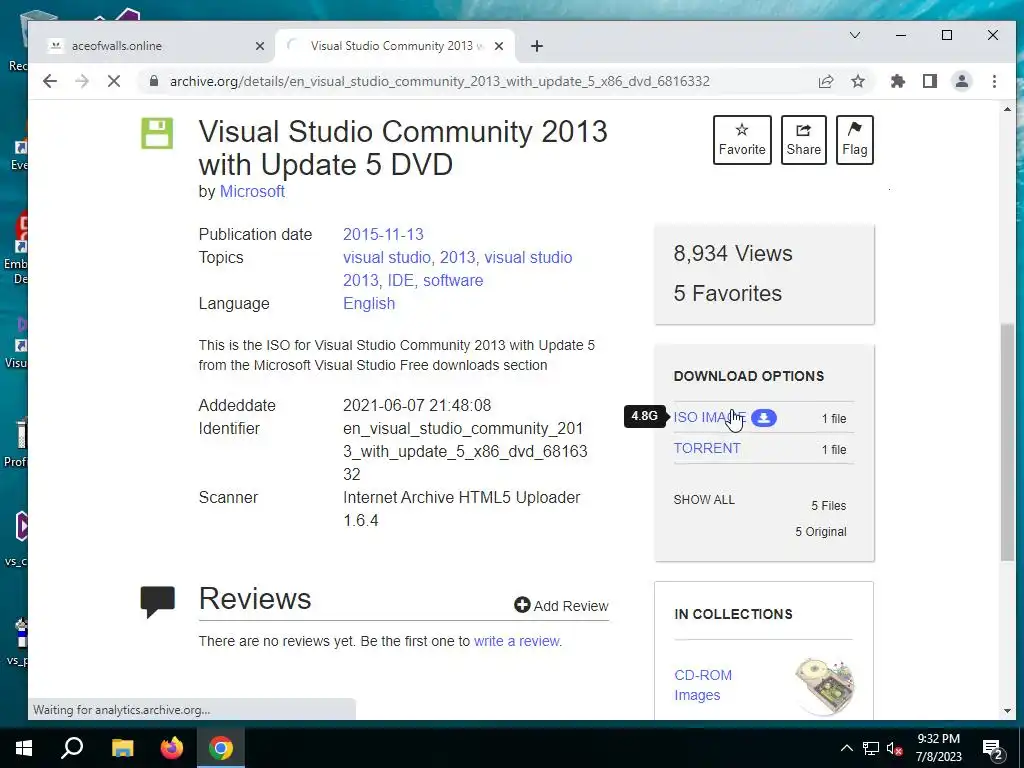Close the Visual Studio Community 2013 tab
Screen dimensions: 1024x768
pyautogui.click(x=499, y=46)
